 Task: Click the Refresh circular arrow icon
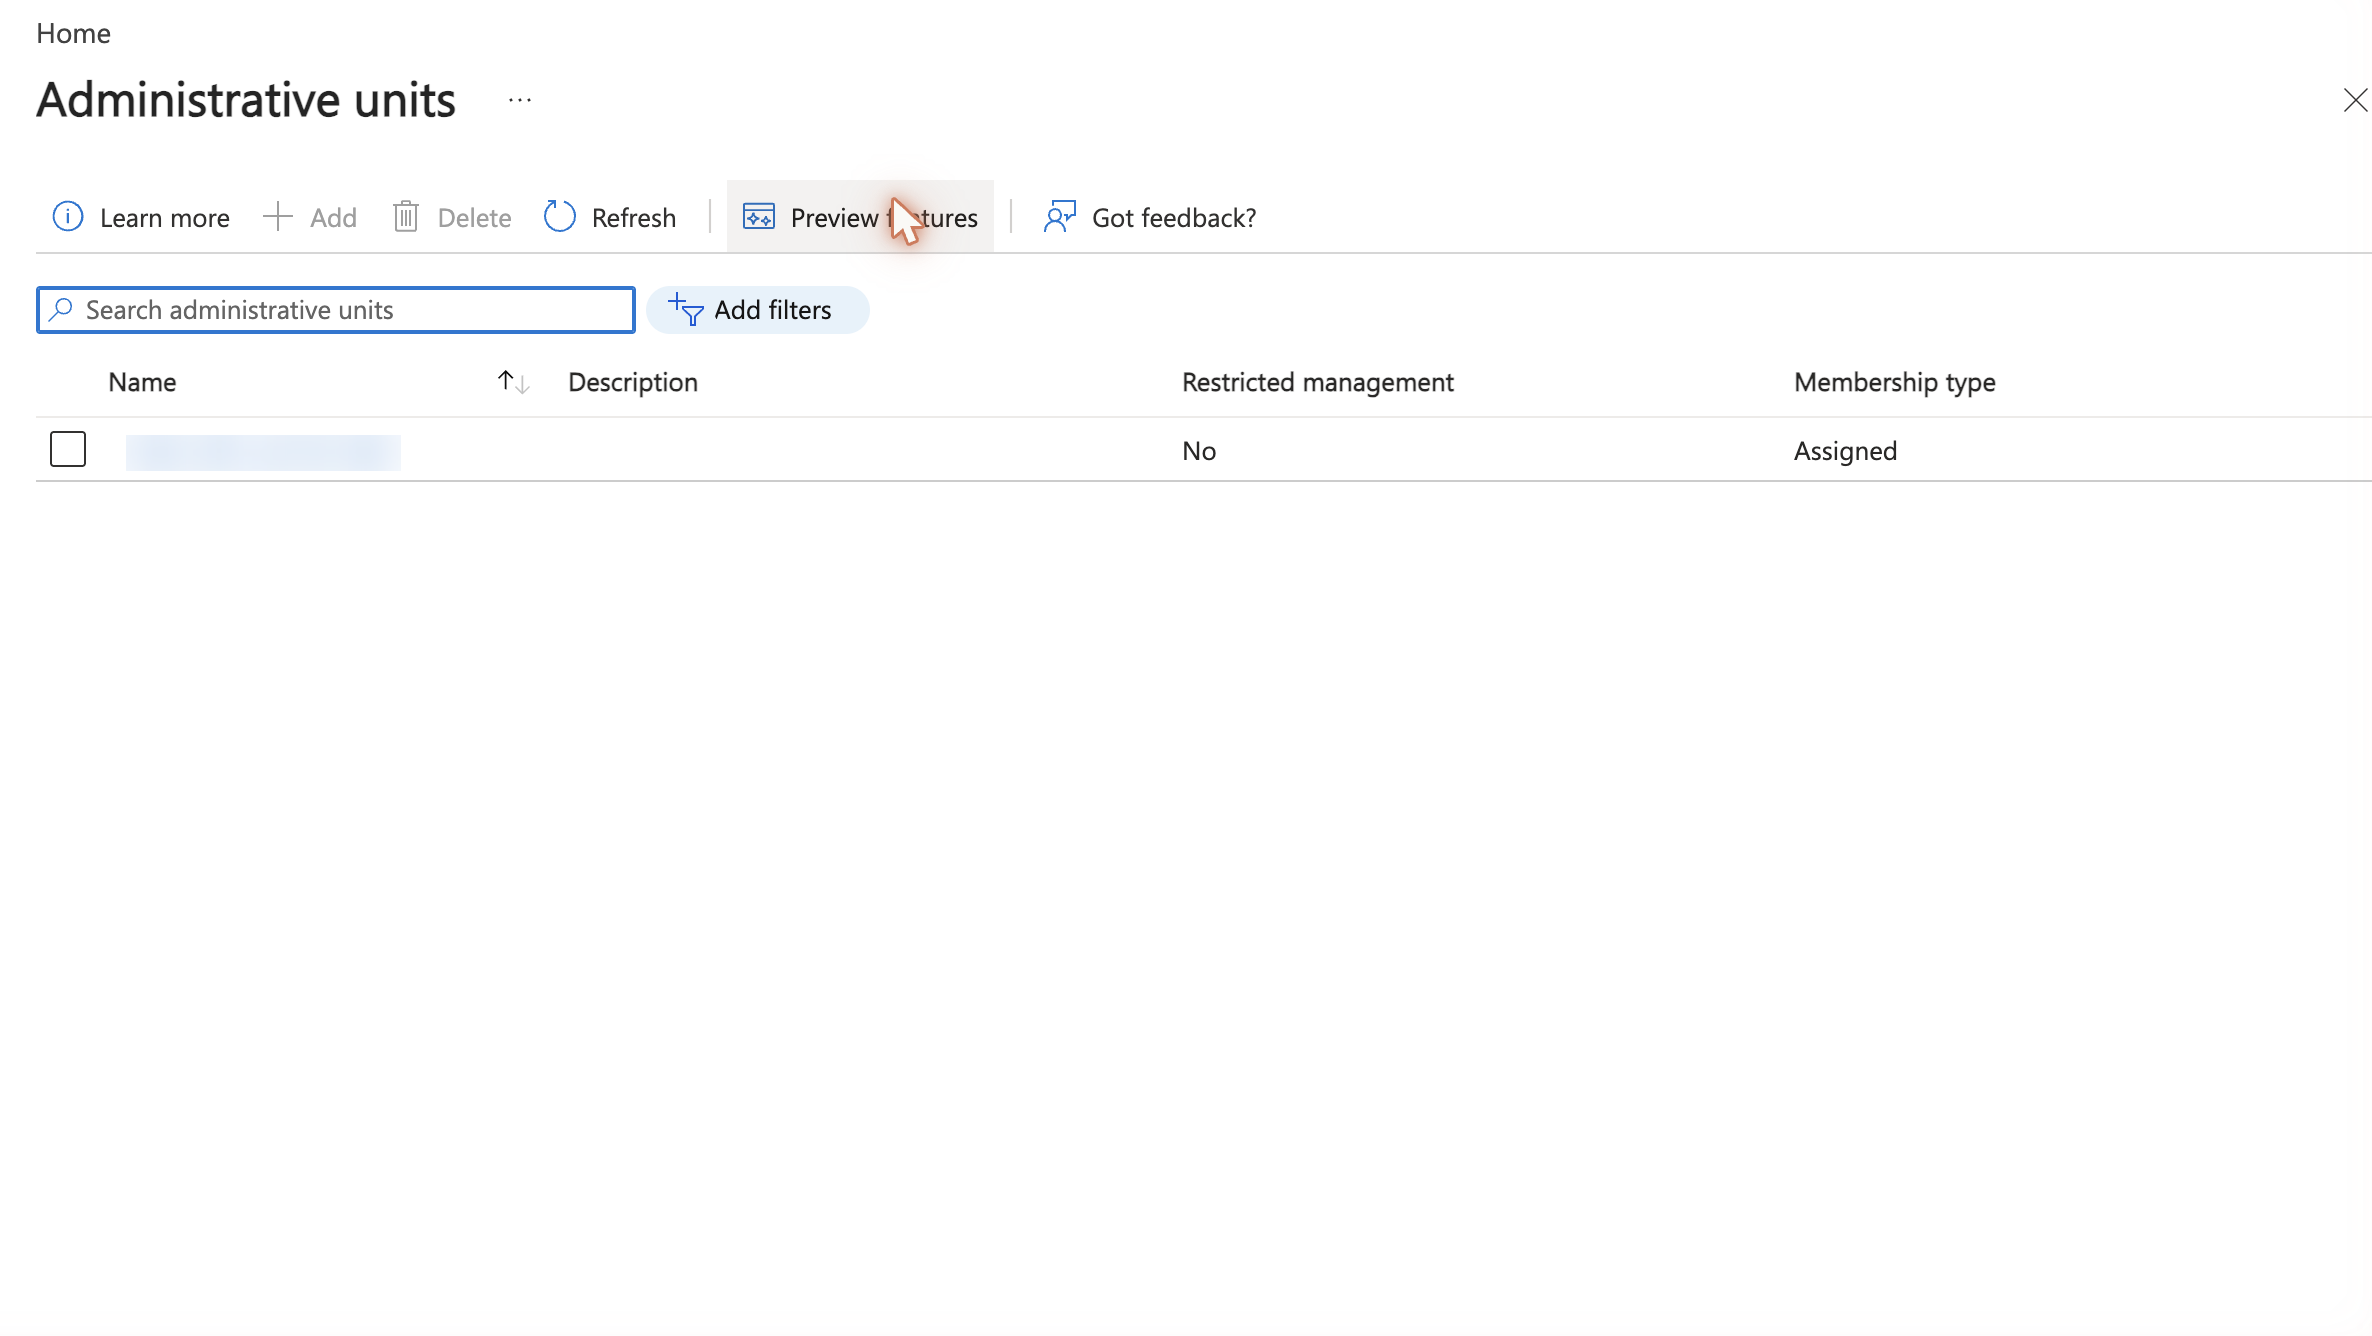[560, 216]
